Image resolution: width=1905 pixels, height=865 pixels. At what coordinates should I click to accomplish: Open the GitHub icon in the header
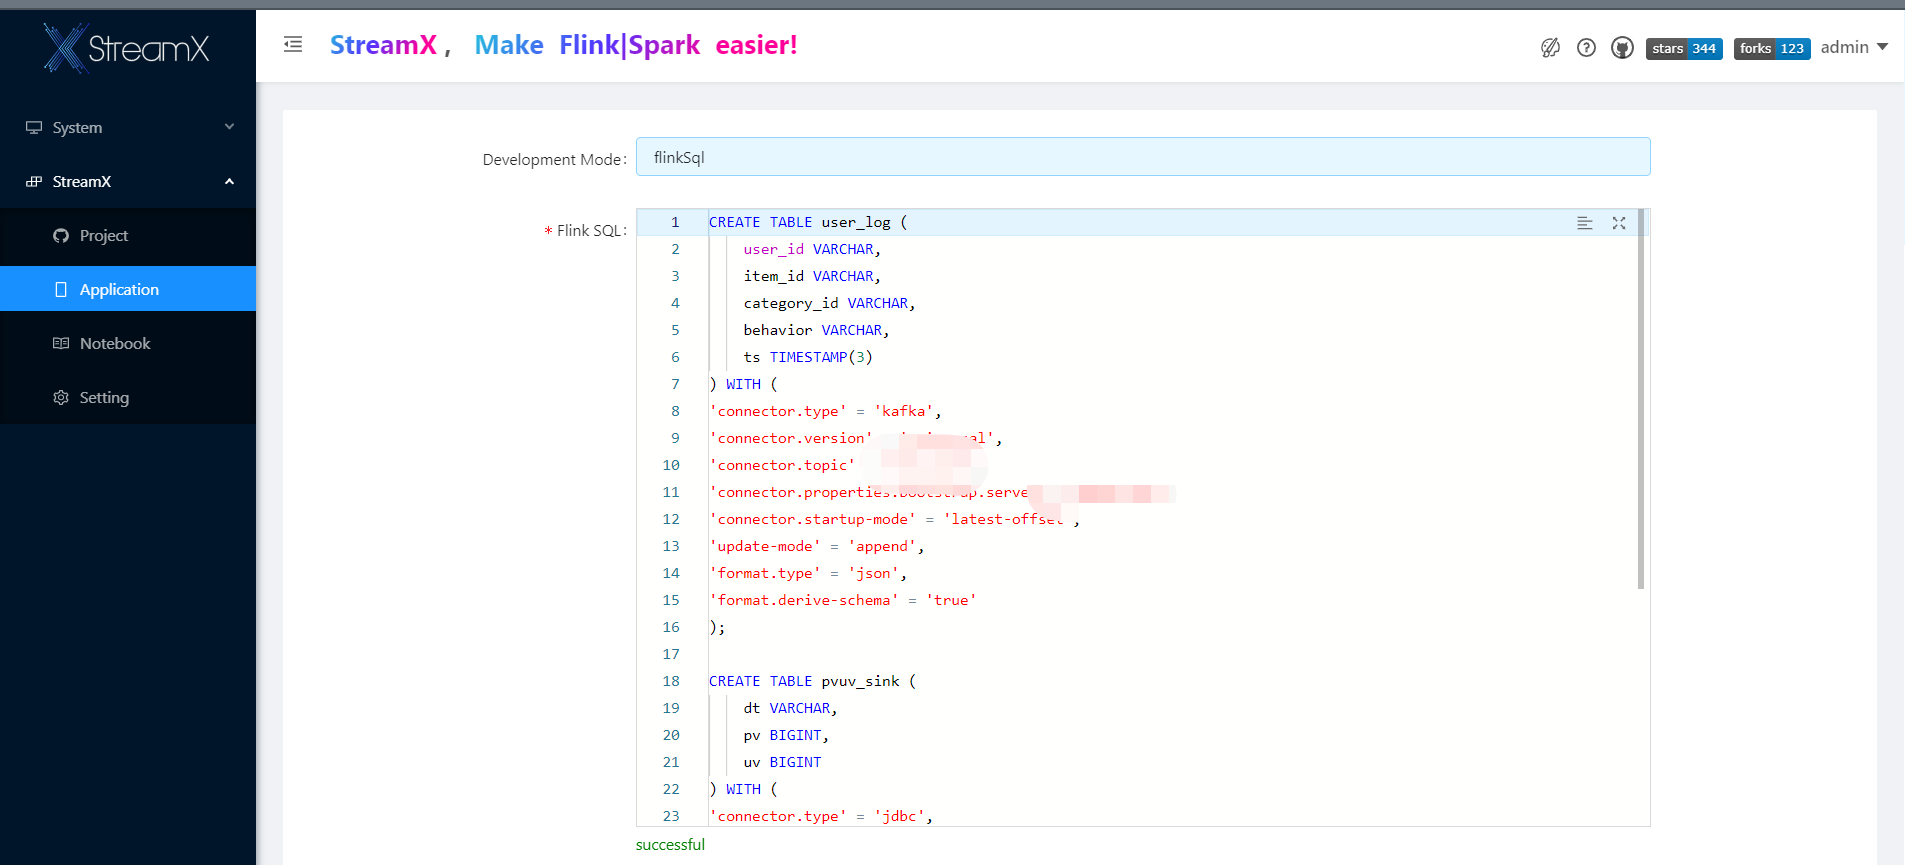point(1622,47)
